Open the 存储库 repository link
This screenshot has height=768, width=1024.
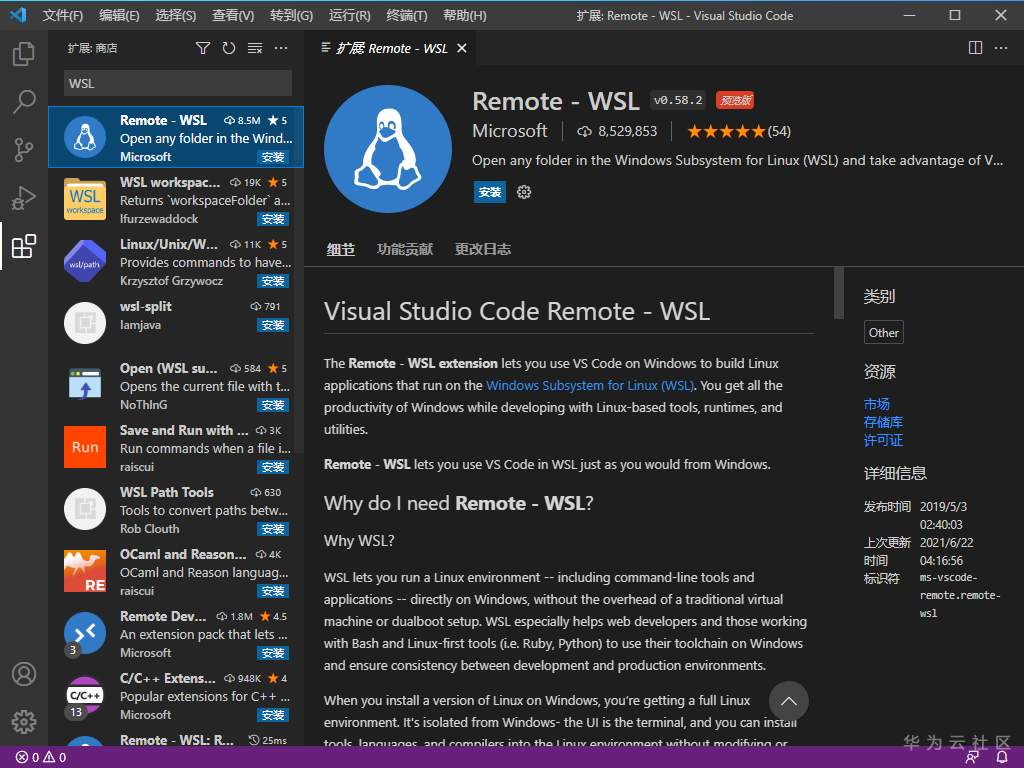(x=883, y=422)
